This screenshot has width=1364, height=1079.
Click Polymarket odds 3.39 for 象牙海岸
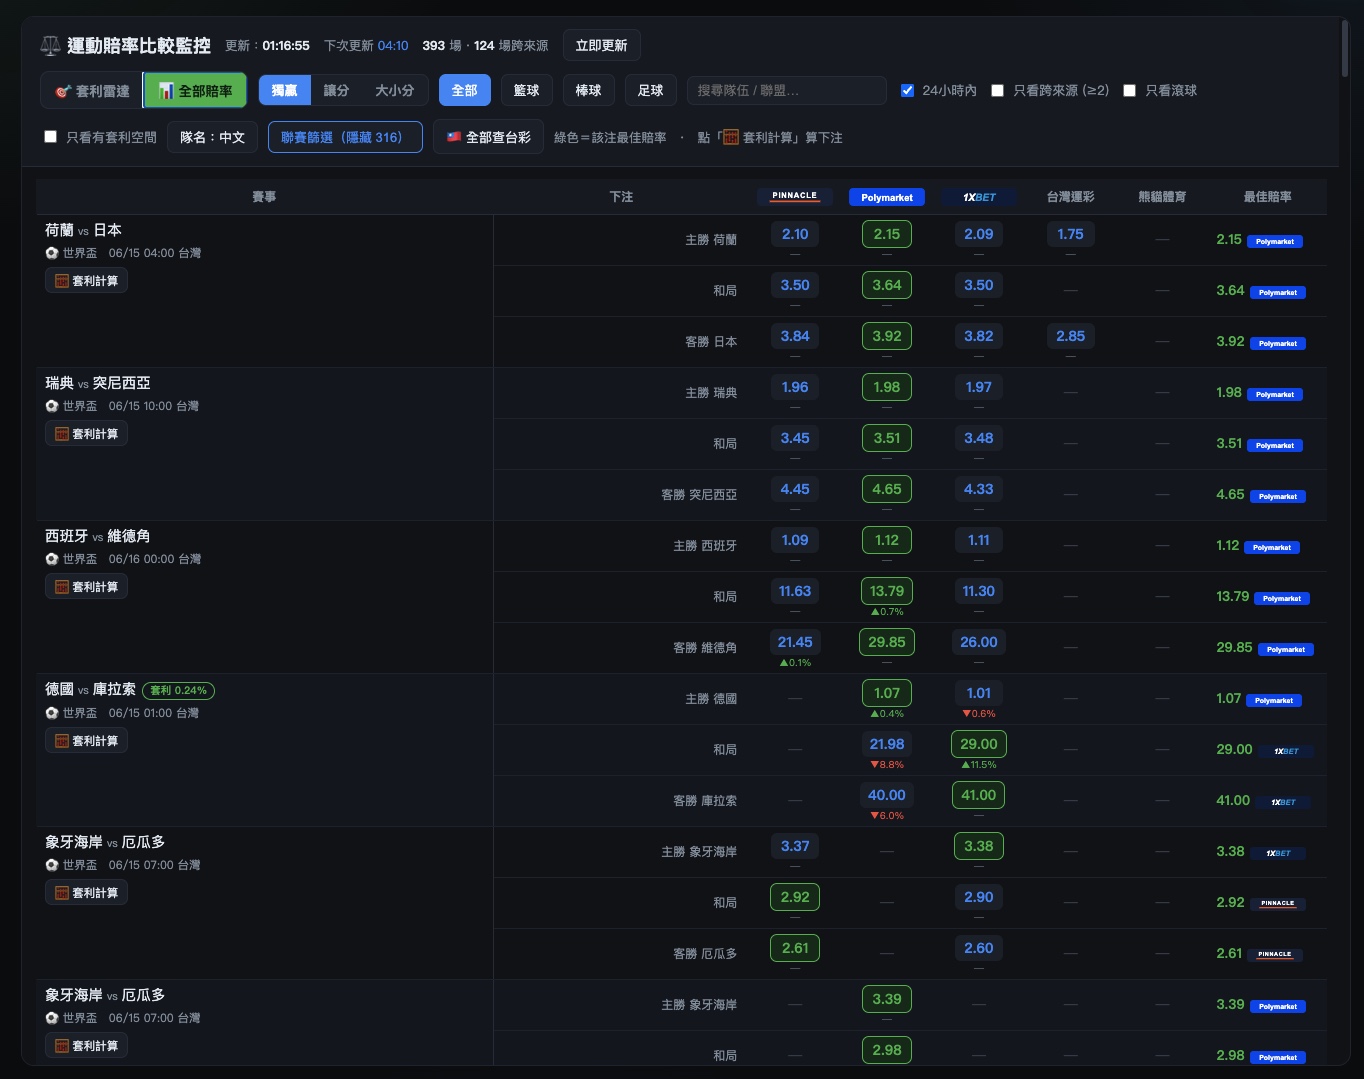[x=887, y=999]
